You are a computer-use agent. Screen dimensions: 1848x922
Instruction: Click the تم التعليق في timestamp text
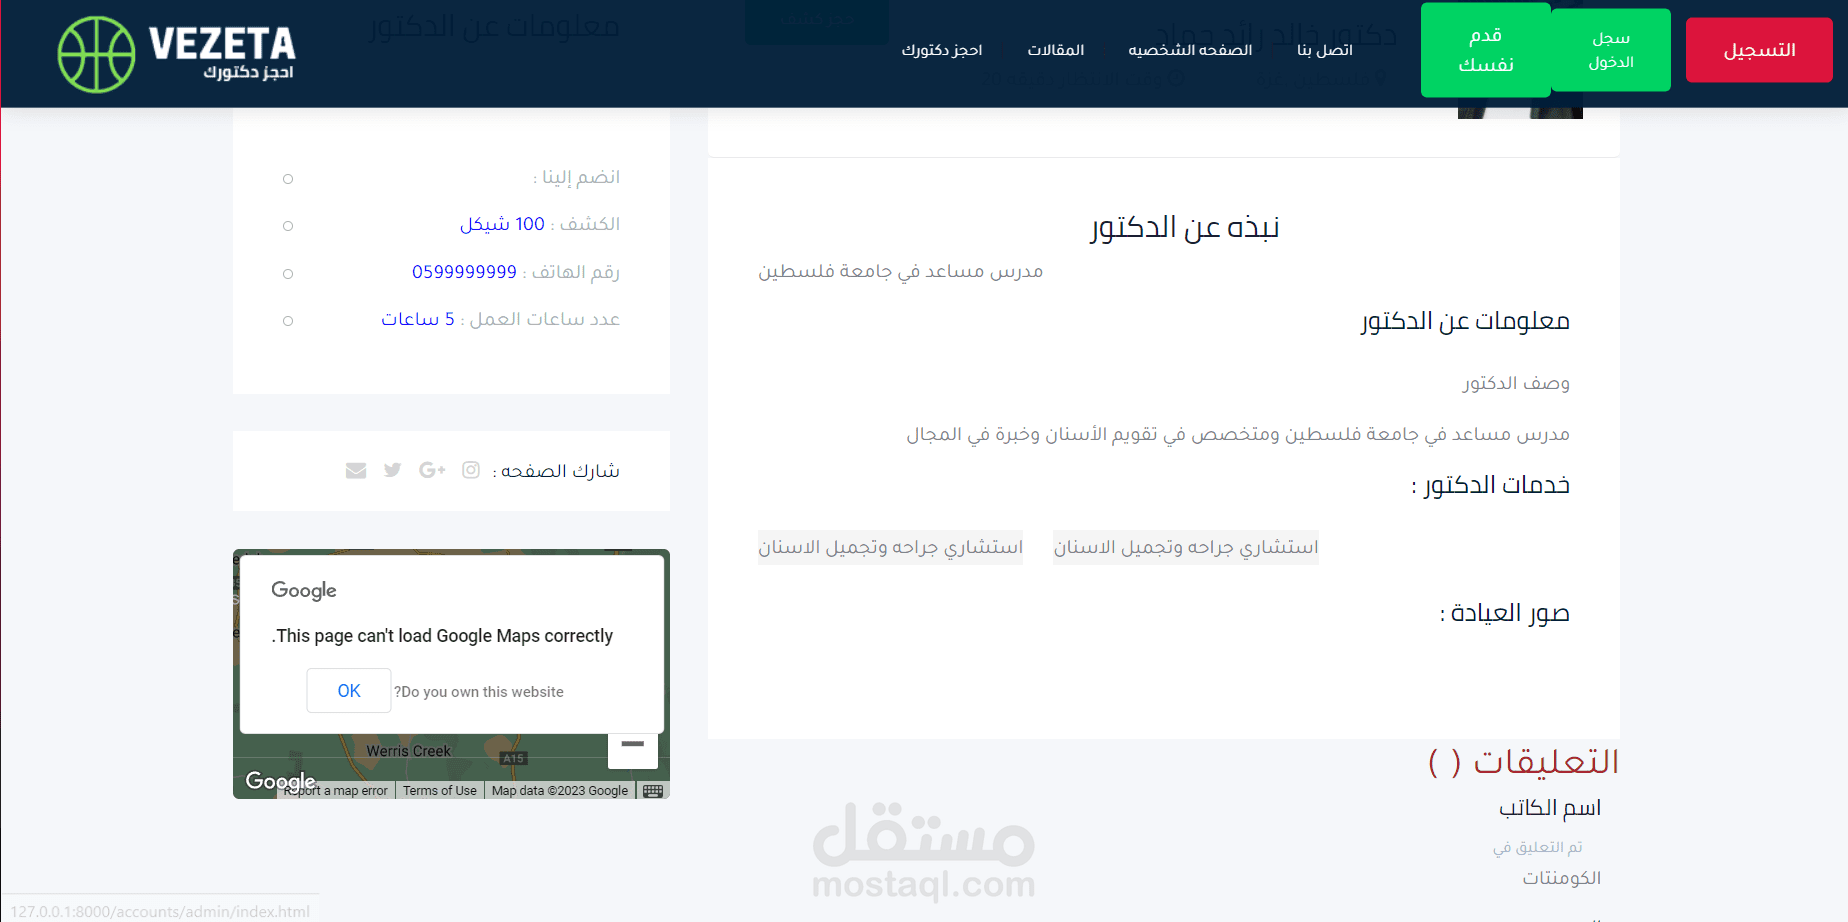point(1538,847)
